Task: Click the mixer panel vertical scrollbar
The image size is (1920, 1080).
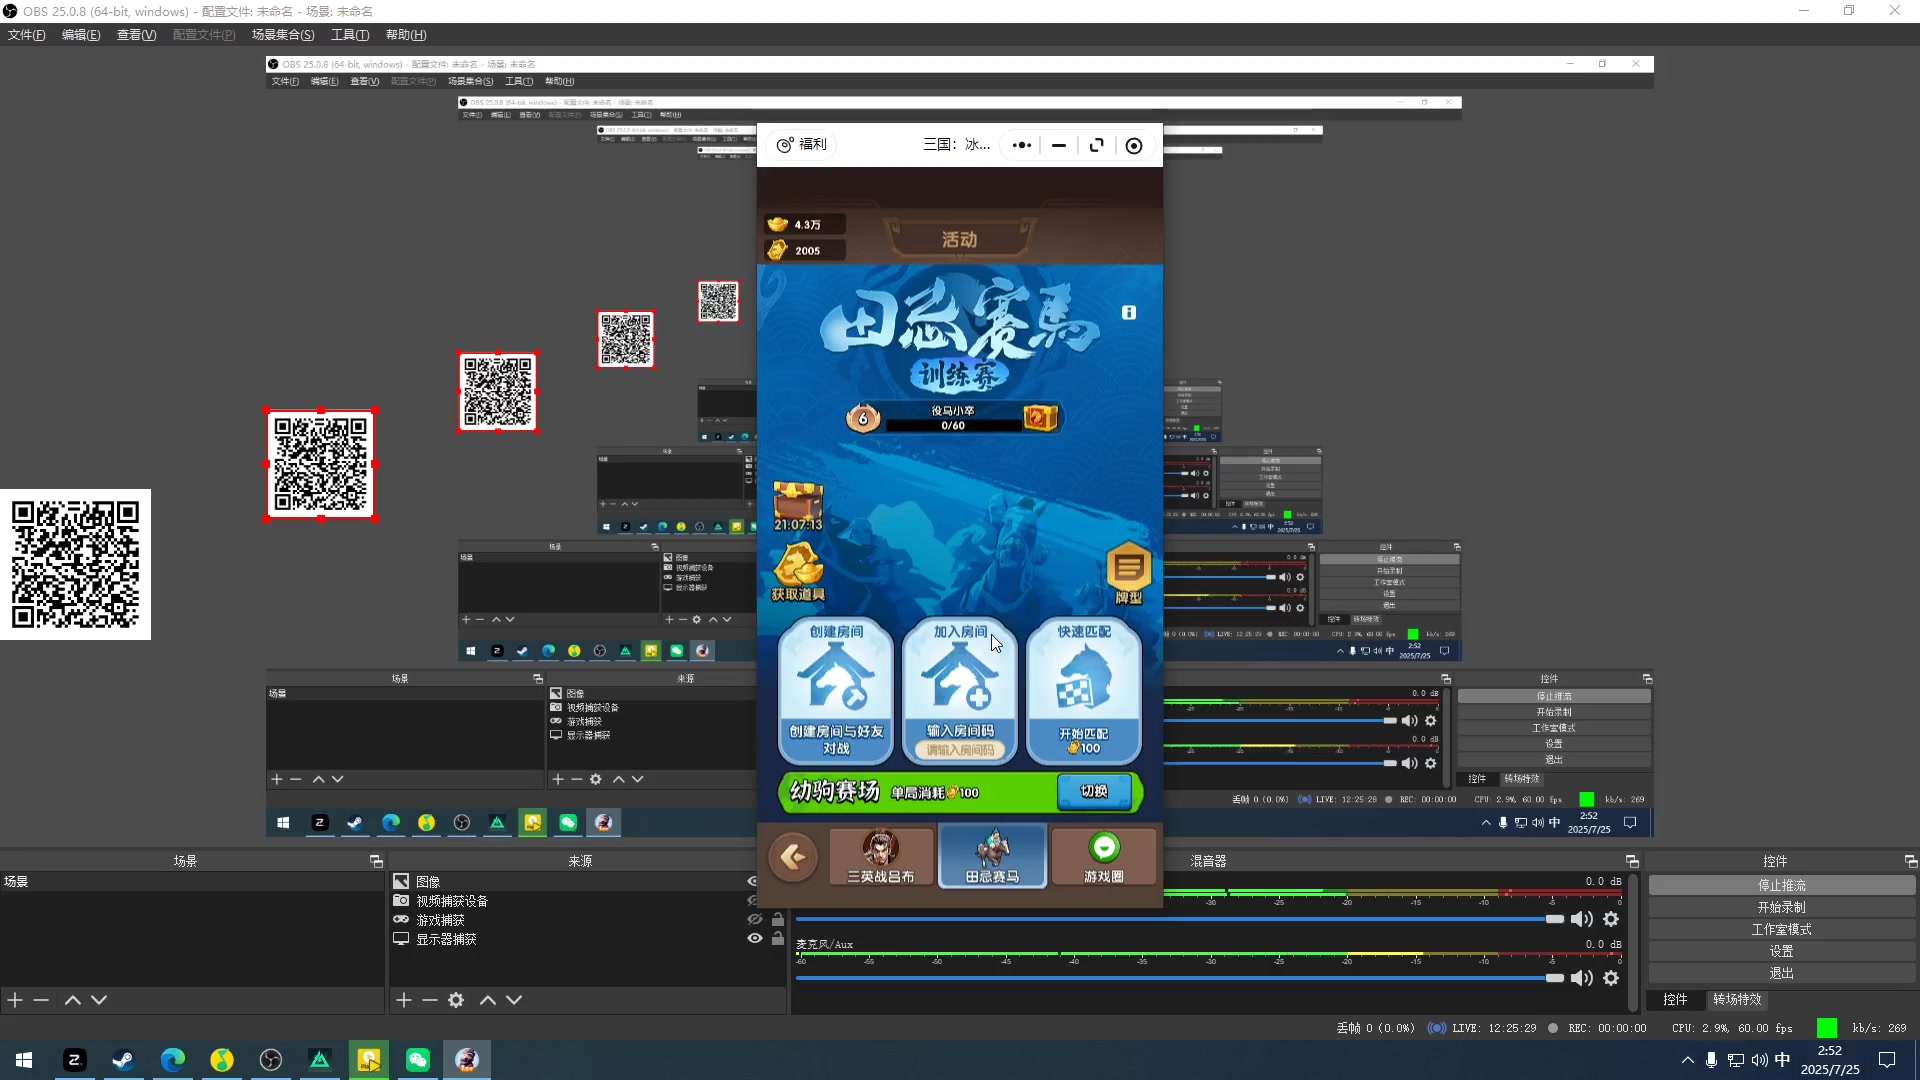Action: (1634, 942)
